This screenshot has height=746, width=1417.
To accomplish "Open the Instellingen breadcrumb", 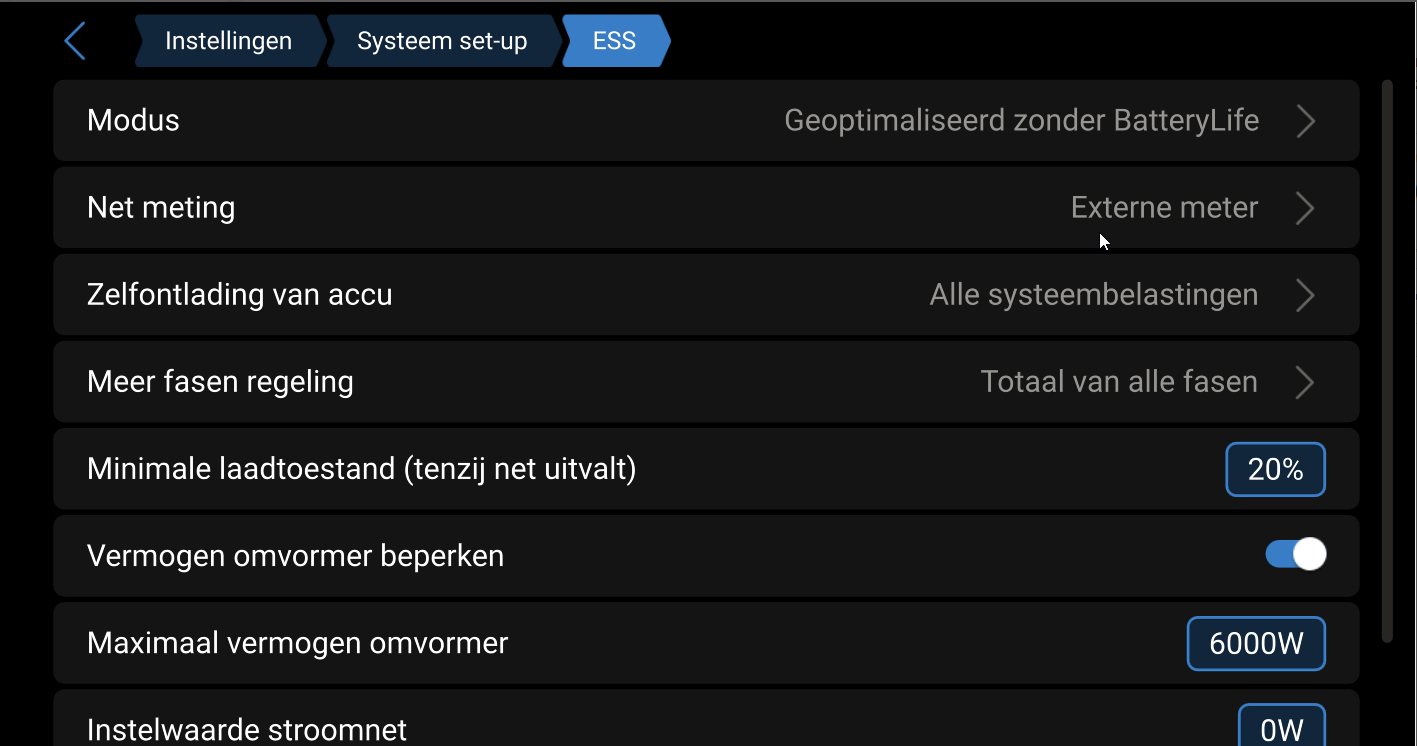I will [x=228, y=41].
